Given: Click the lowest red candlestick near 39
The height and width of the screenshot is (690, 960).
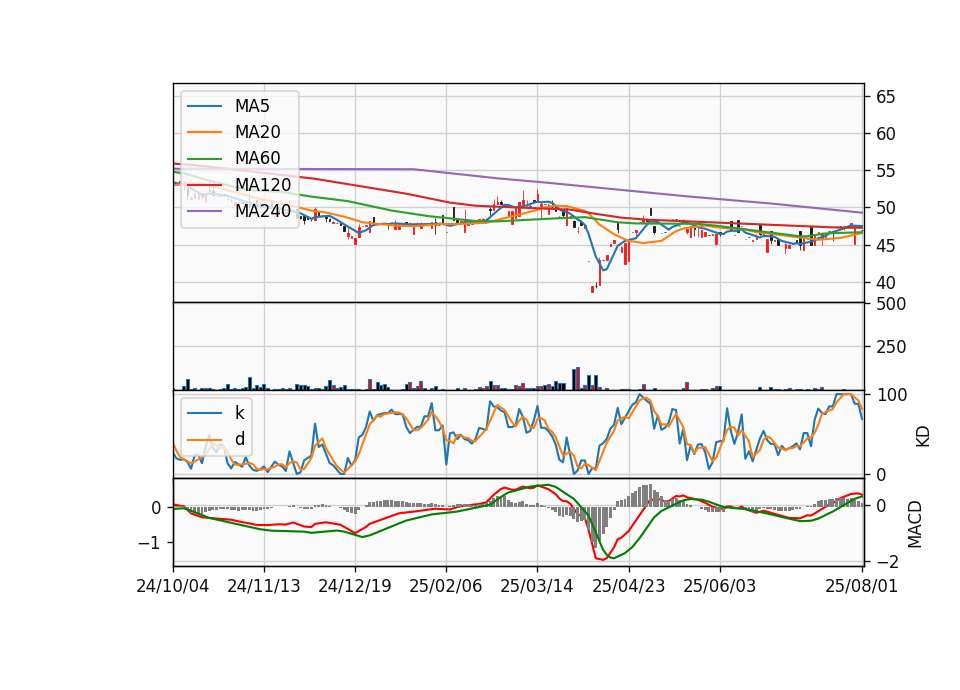Looking at the screenshot, I should pos(592,289).
